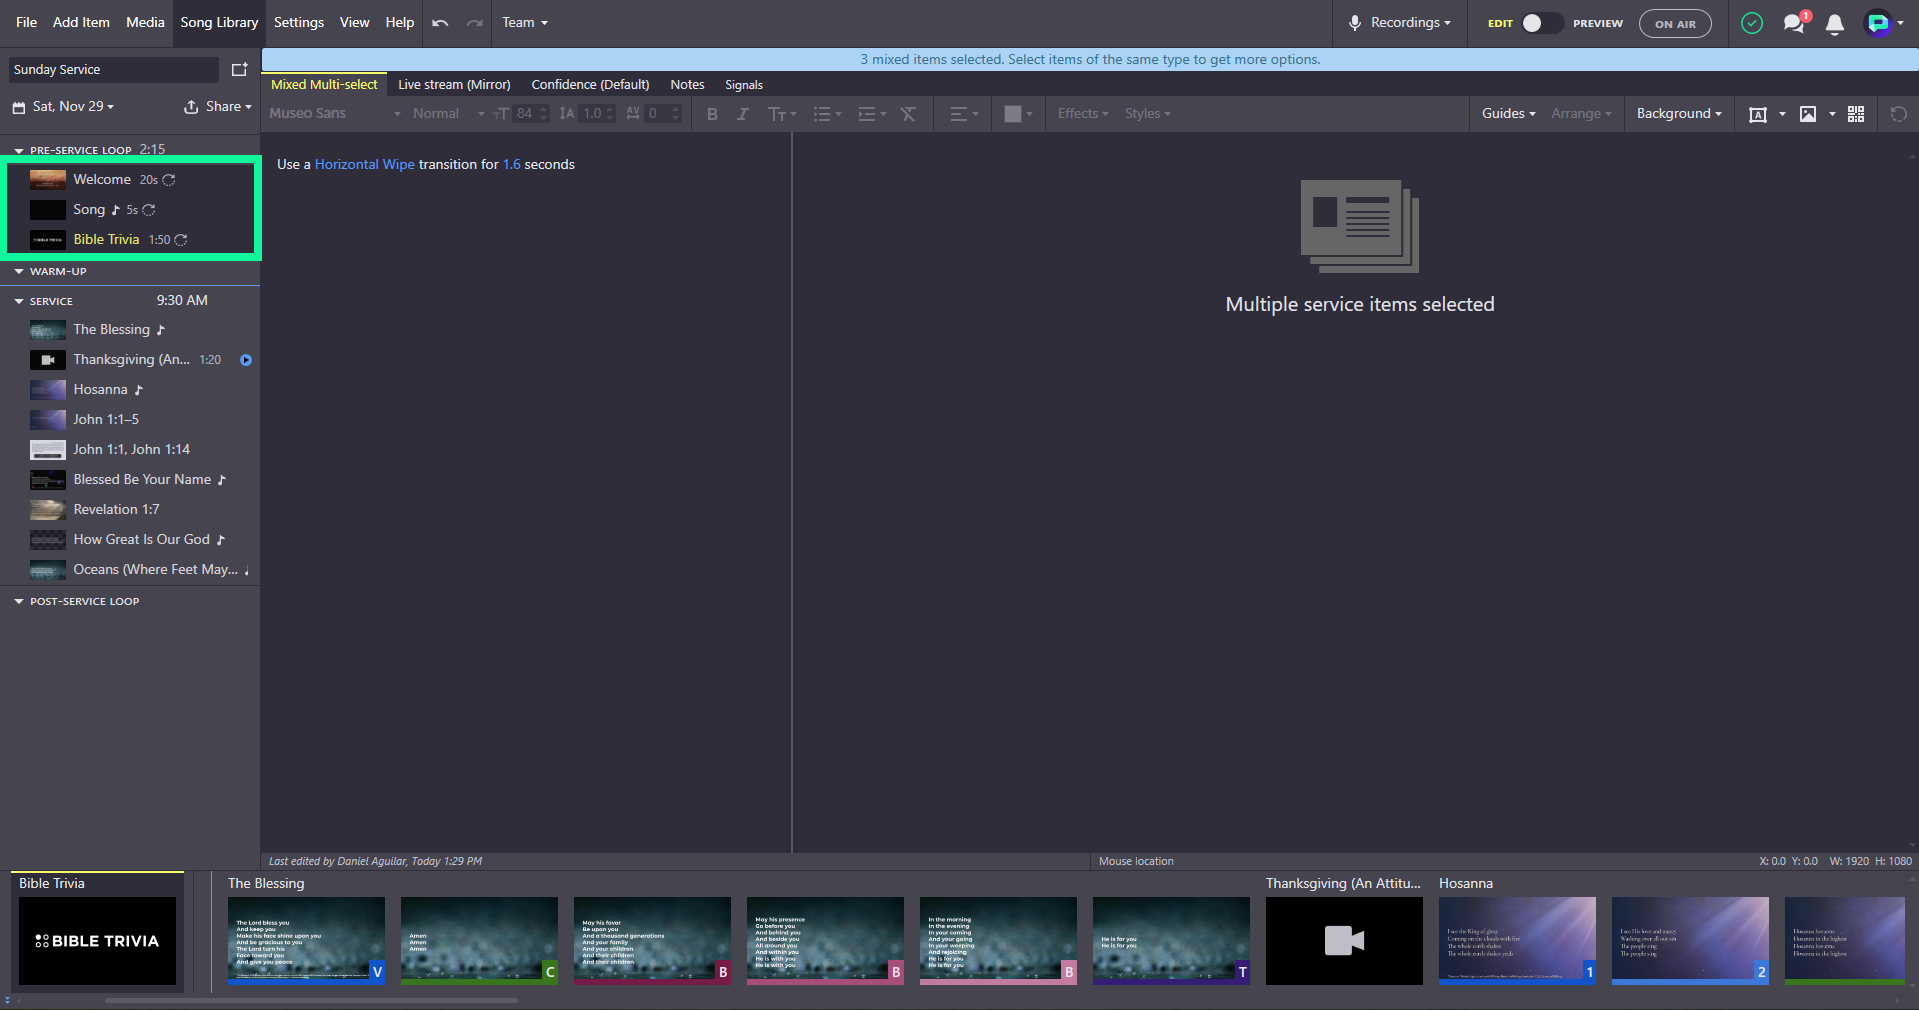Insert a text box
The height and width of the screenshot is (1010, 1919).
pos(1758,114)
